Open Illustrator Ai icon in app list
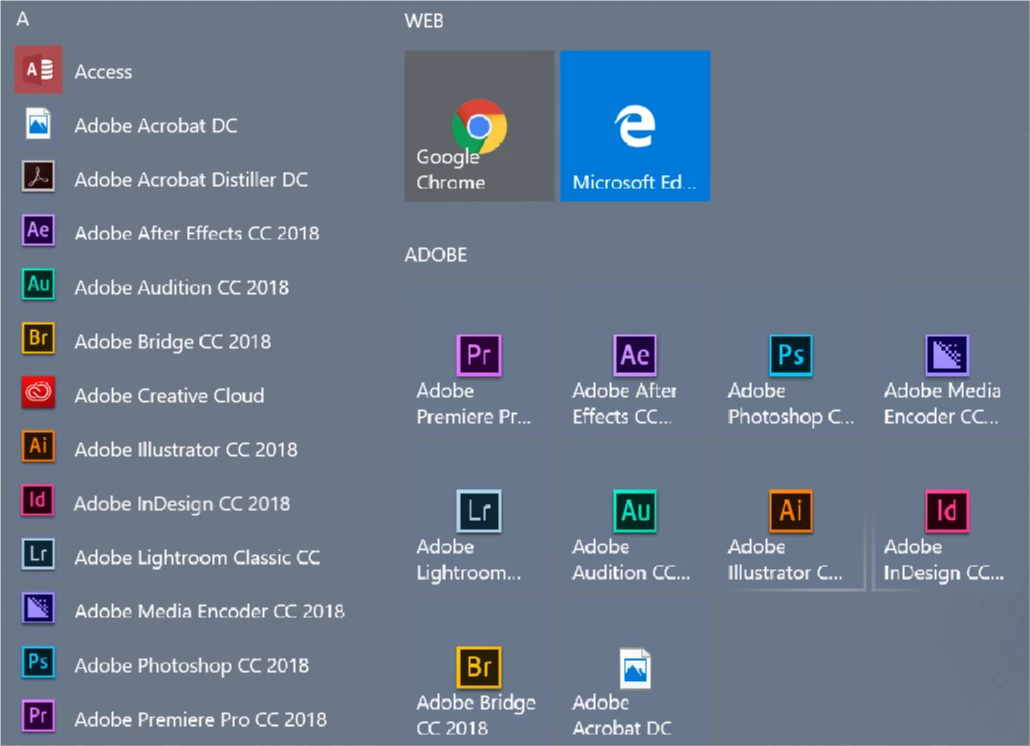Viewport: 1030px width, 746px height. [x=38, y=447]
